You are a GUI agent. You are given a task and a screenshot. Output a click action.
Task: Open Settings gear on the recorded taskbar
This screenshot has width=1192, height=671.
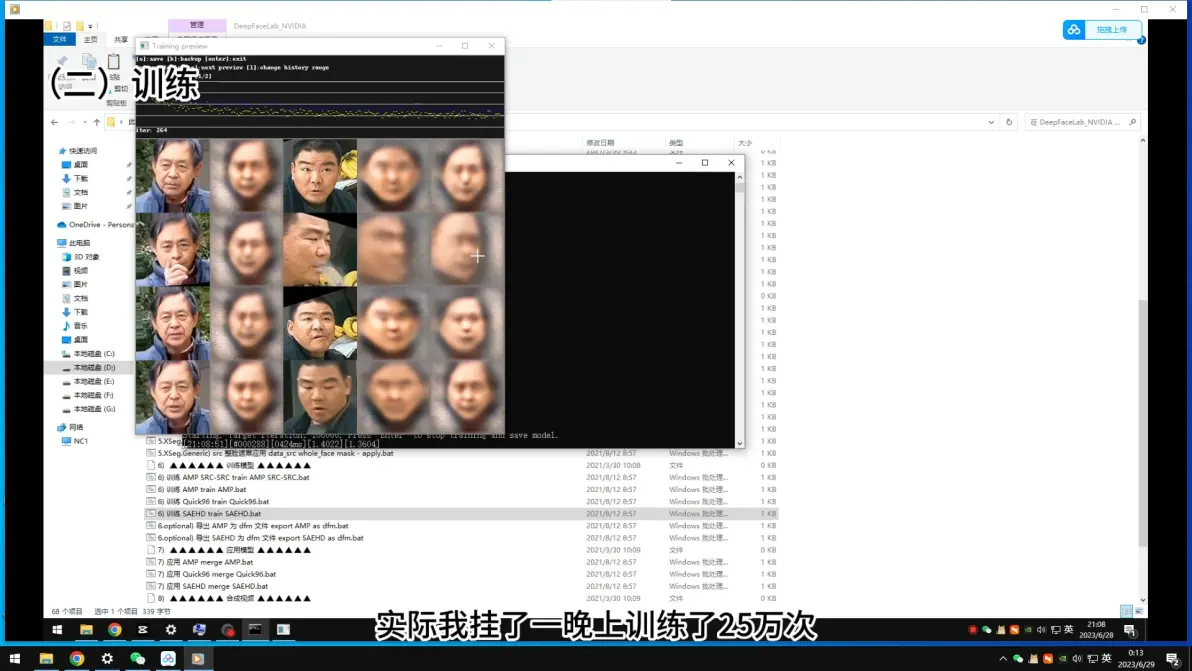171,630
